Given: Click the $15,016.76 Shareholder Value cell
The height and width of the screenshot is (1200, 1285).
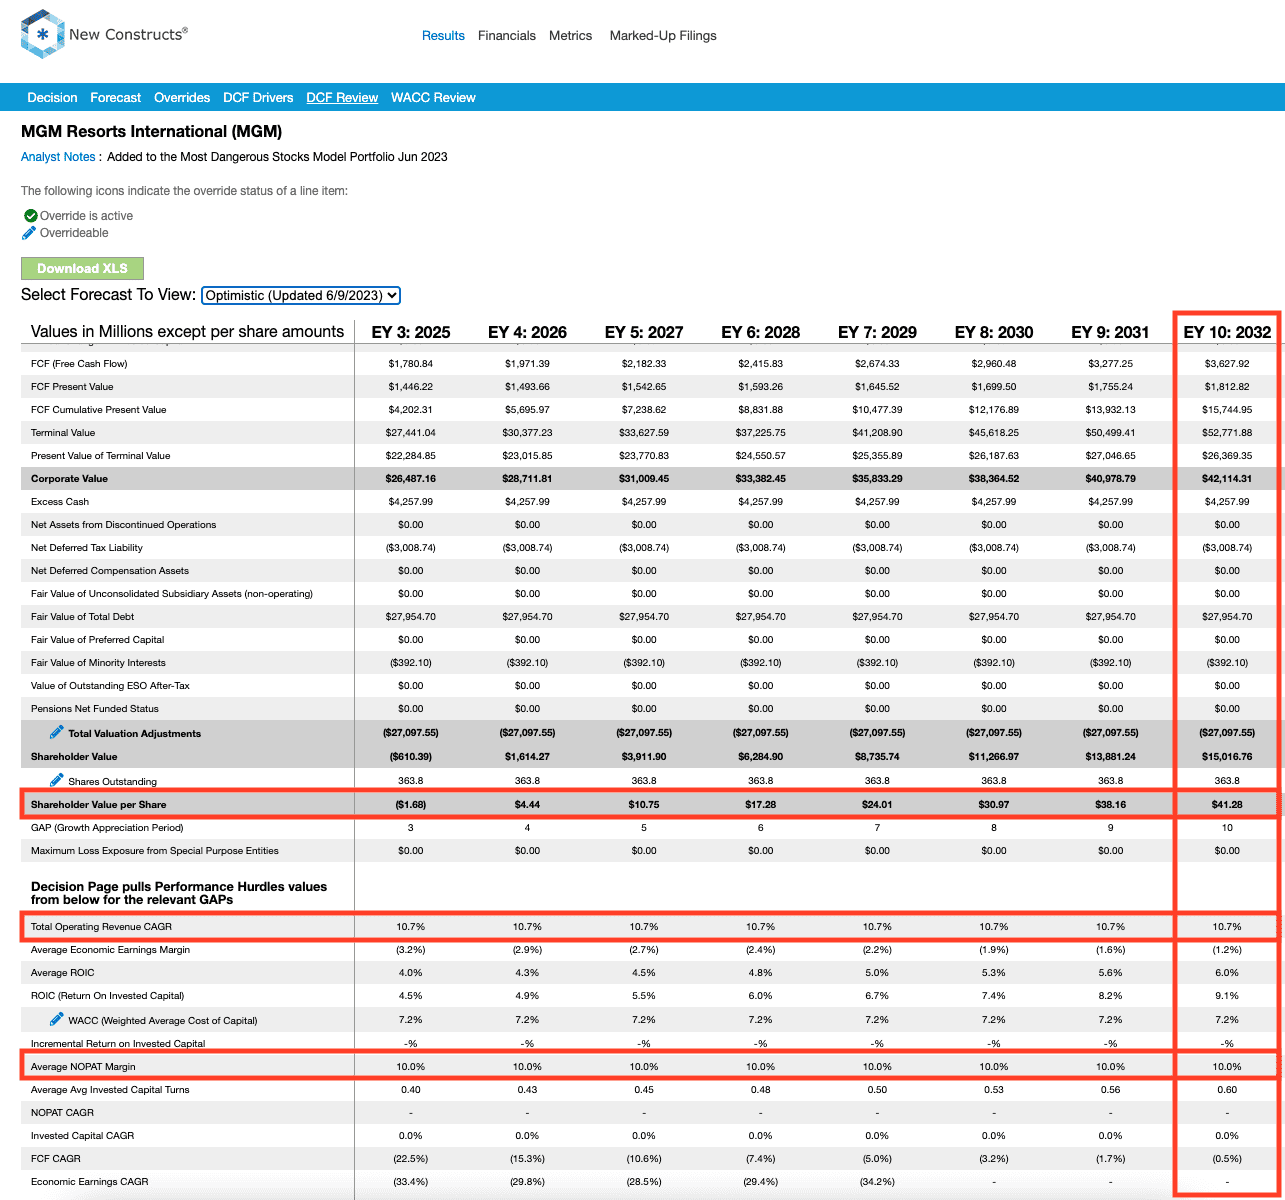Looking at the screenshot, I should (x=1227, y=756).
